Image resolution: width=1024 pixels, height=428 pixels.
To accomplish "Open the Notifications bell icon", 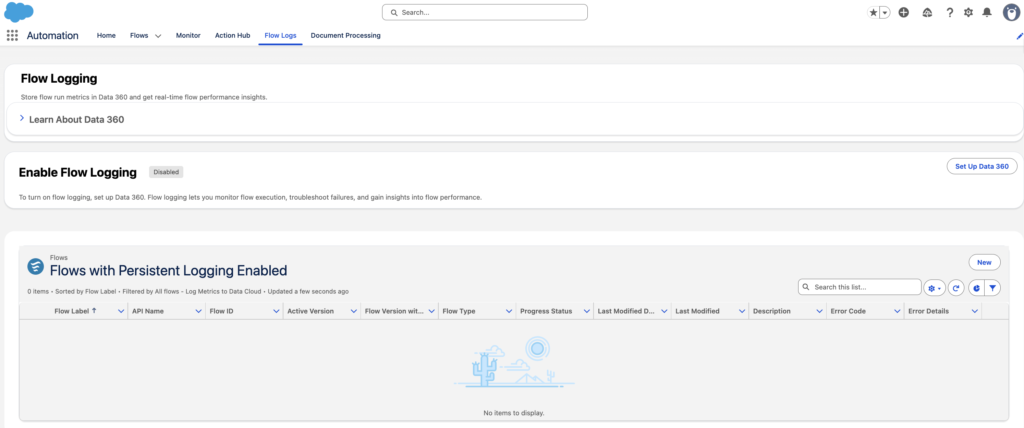I will tap(987, 12).
